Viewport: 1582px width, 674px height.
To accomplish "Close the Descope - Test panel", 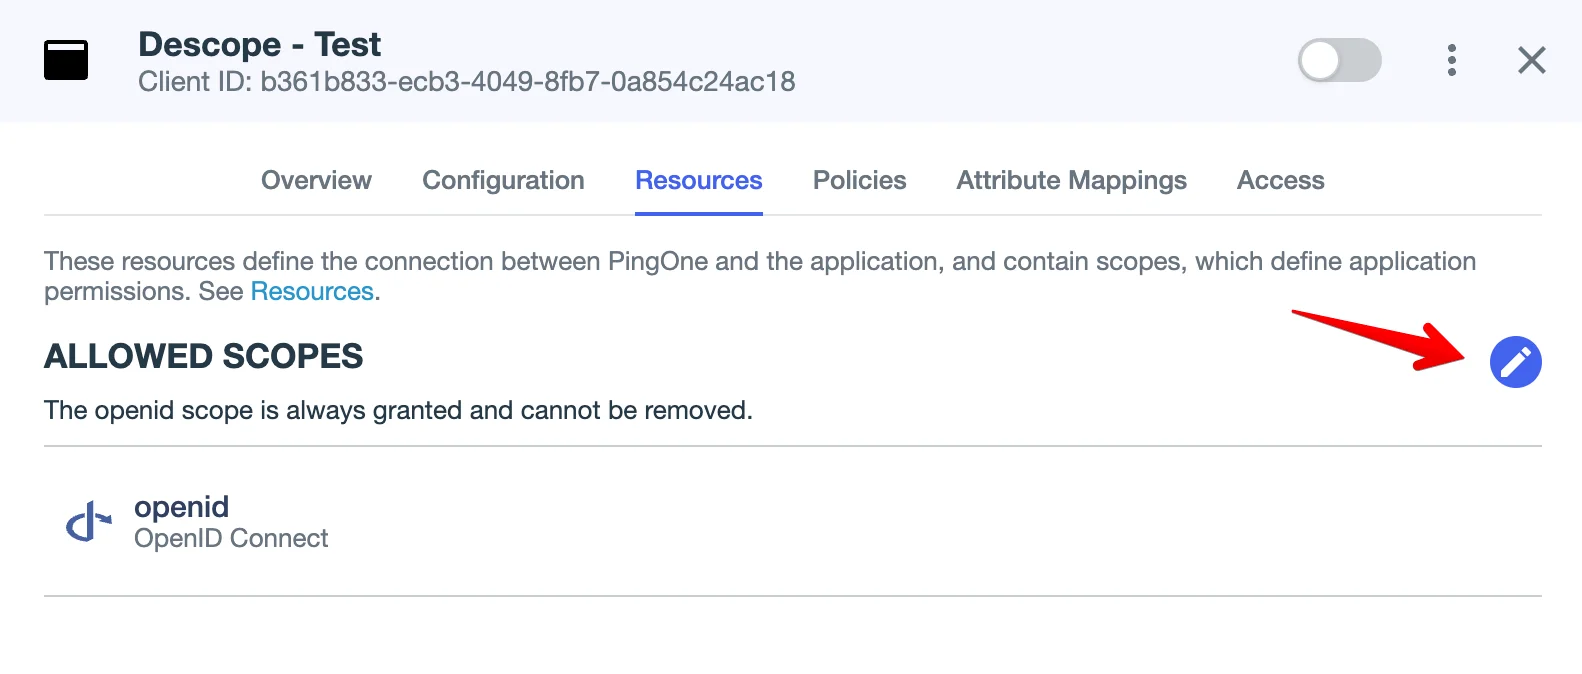I will click(x=1531, y=60).
